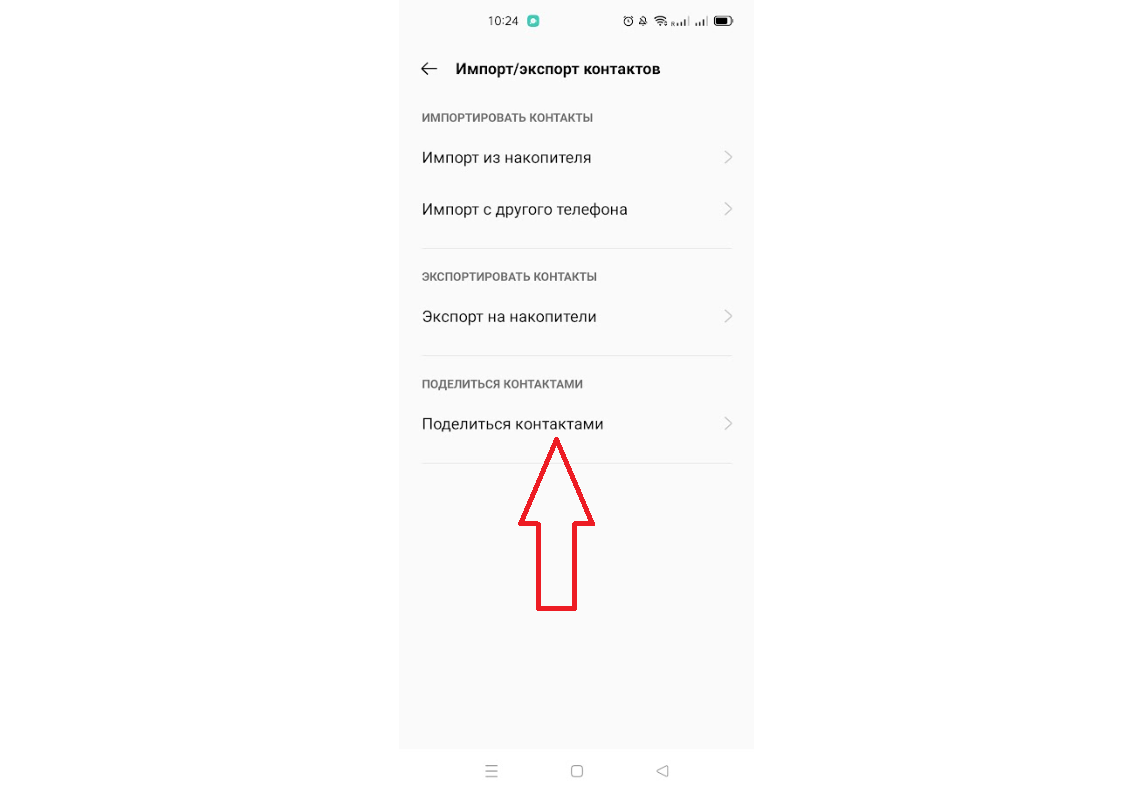
Task: Expand chevron next to Поделиться контактами
Action: (x=728, y=424)
